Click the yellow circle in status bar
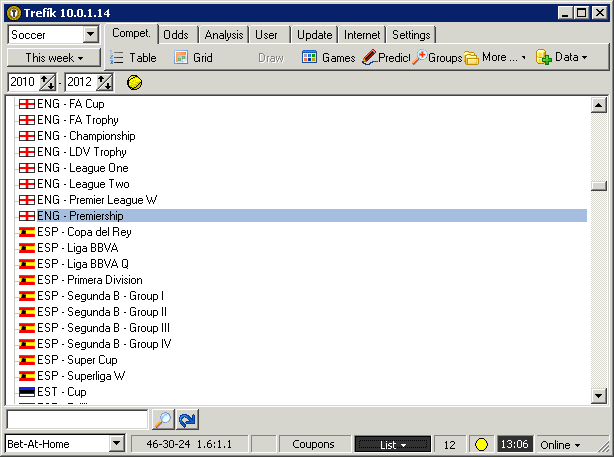614x457 pixels. click(x=481, y=444)
